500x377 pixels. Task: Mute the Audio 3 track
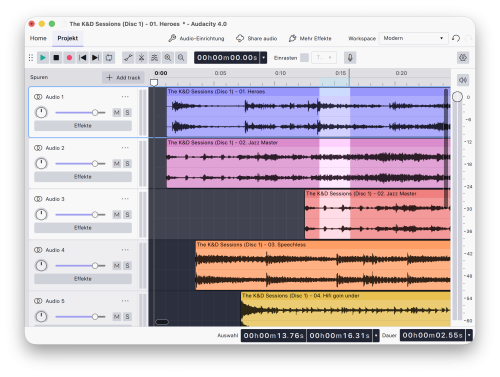pos(117,215)
